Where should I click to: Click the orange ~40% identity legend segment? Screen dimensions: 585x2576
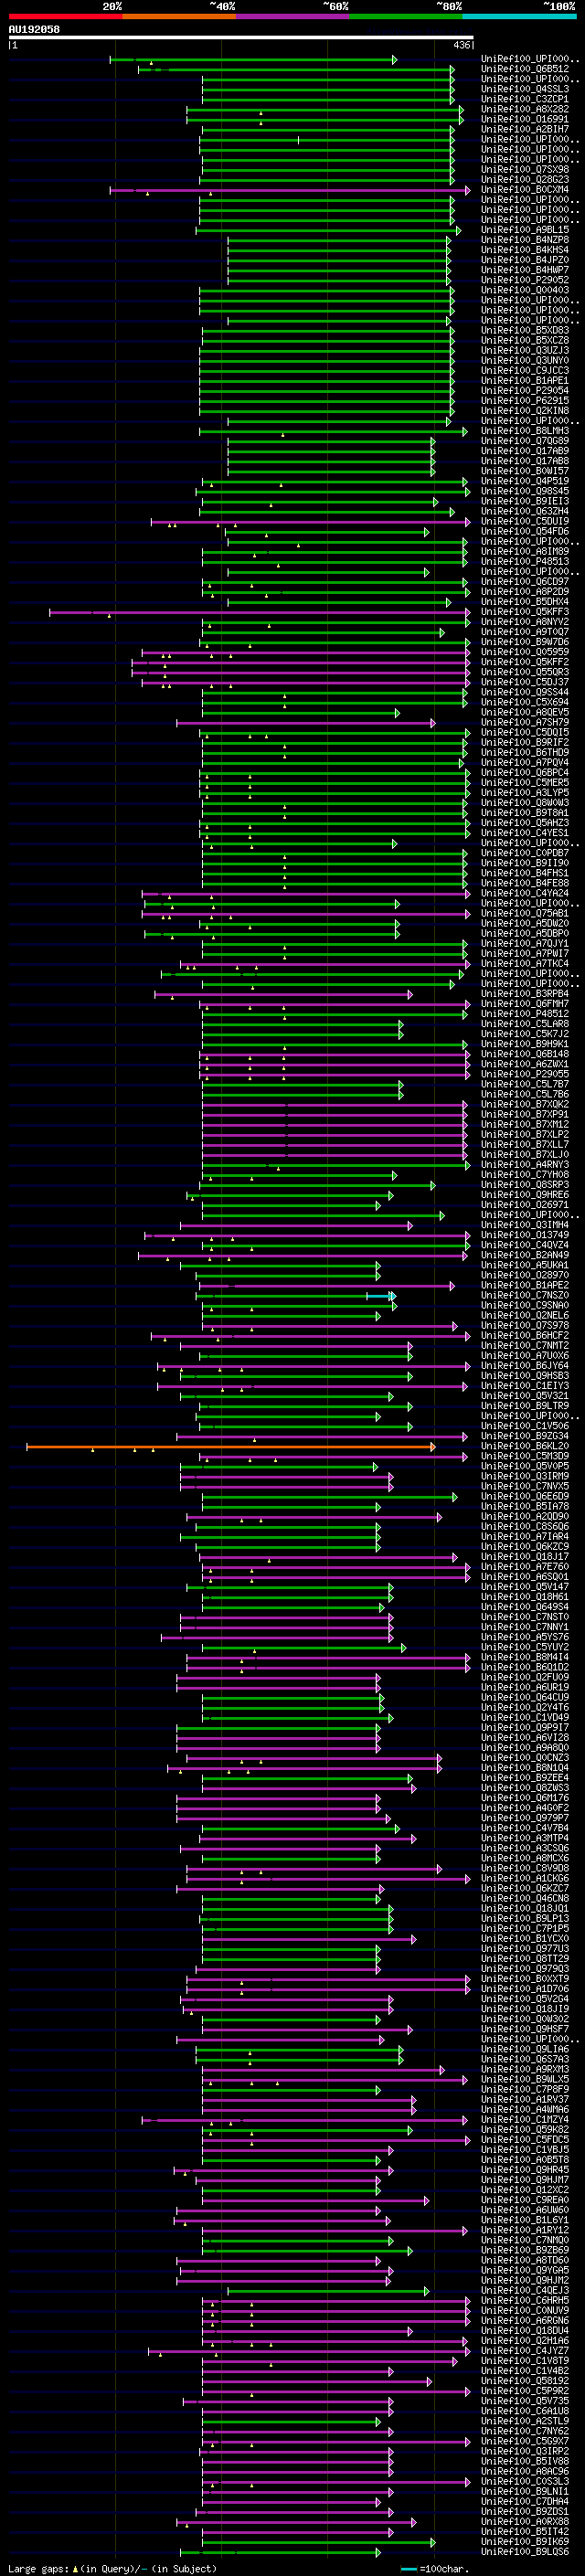coord(179,16)
